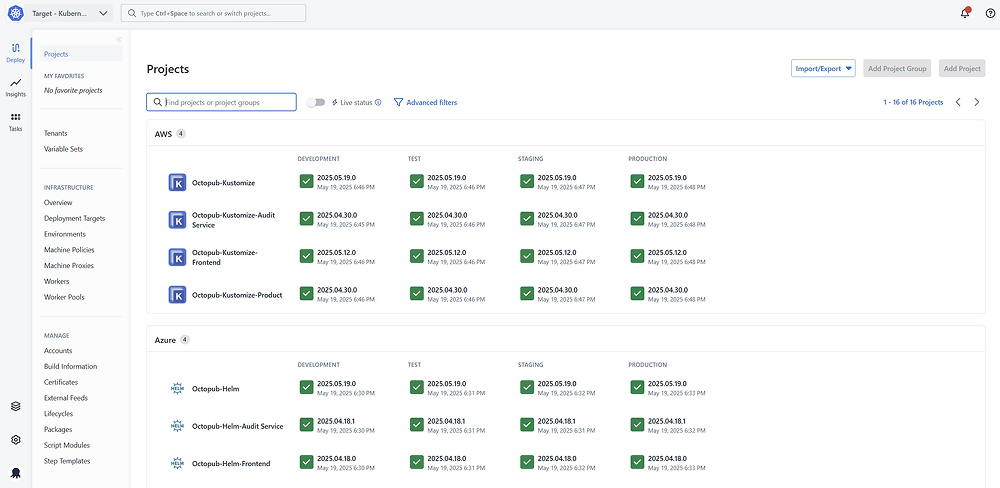Open Advanced filters link
The height and width of the screenshot is (488, 1000).
pyautogui.click(x=426, y=102)
